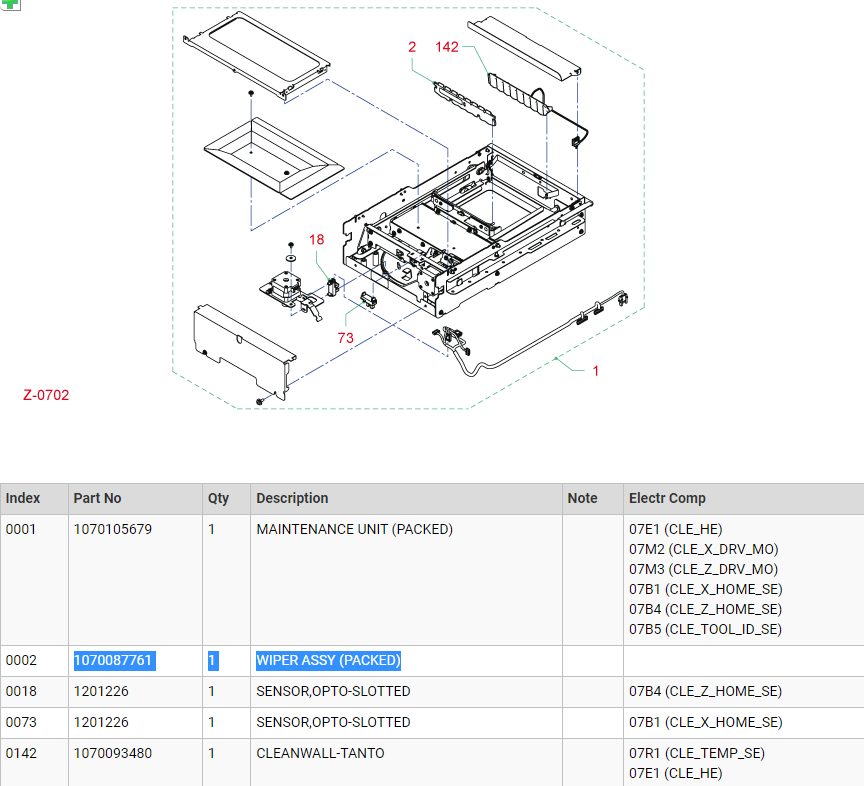Click red callout number 18 in the diagram

[317, 240]
